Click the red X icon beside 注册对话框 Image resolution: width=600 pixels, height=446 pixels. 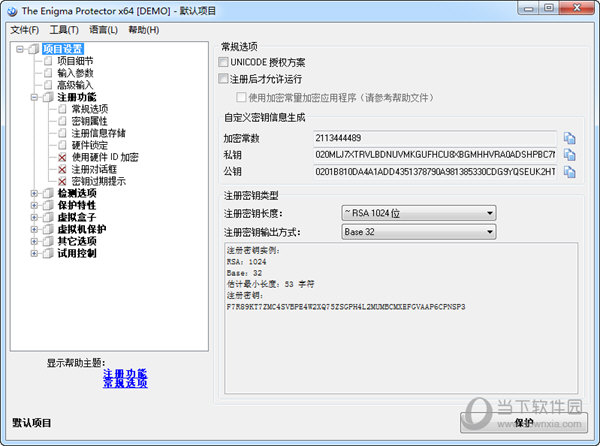click(x=62, y=169)
